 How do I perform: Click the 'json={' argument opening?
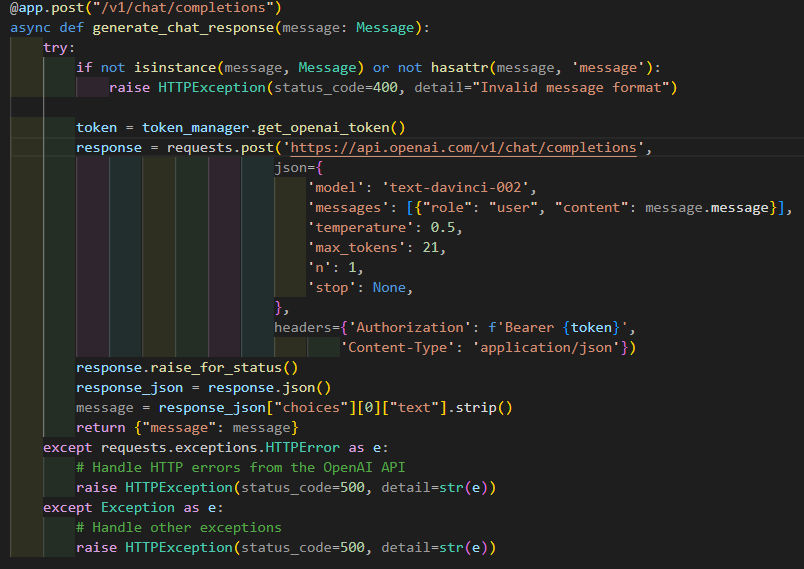[298, 168]
